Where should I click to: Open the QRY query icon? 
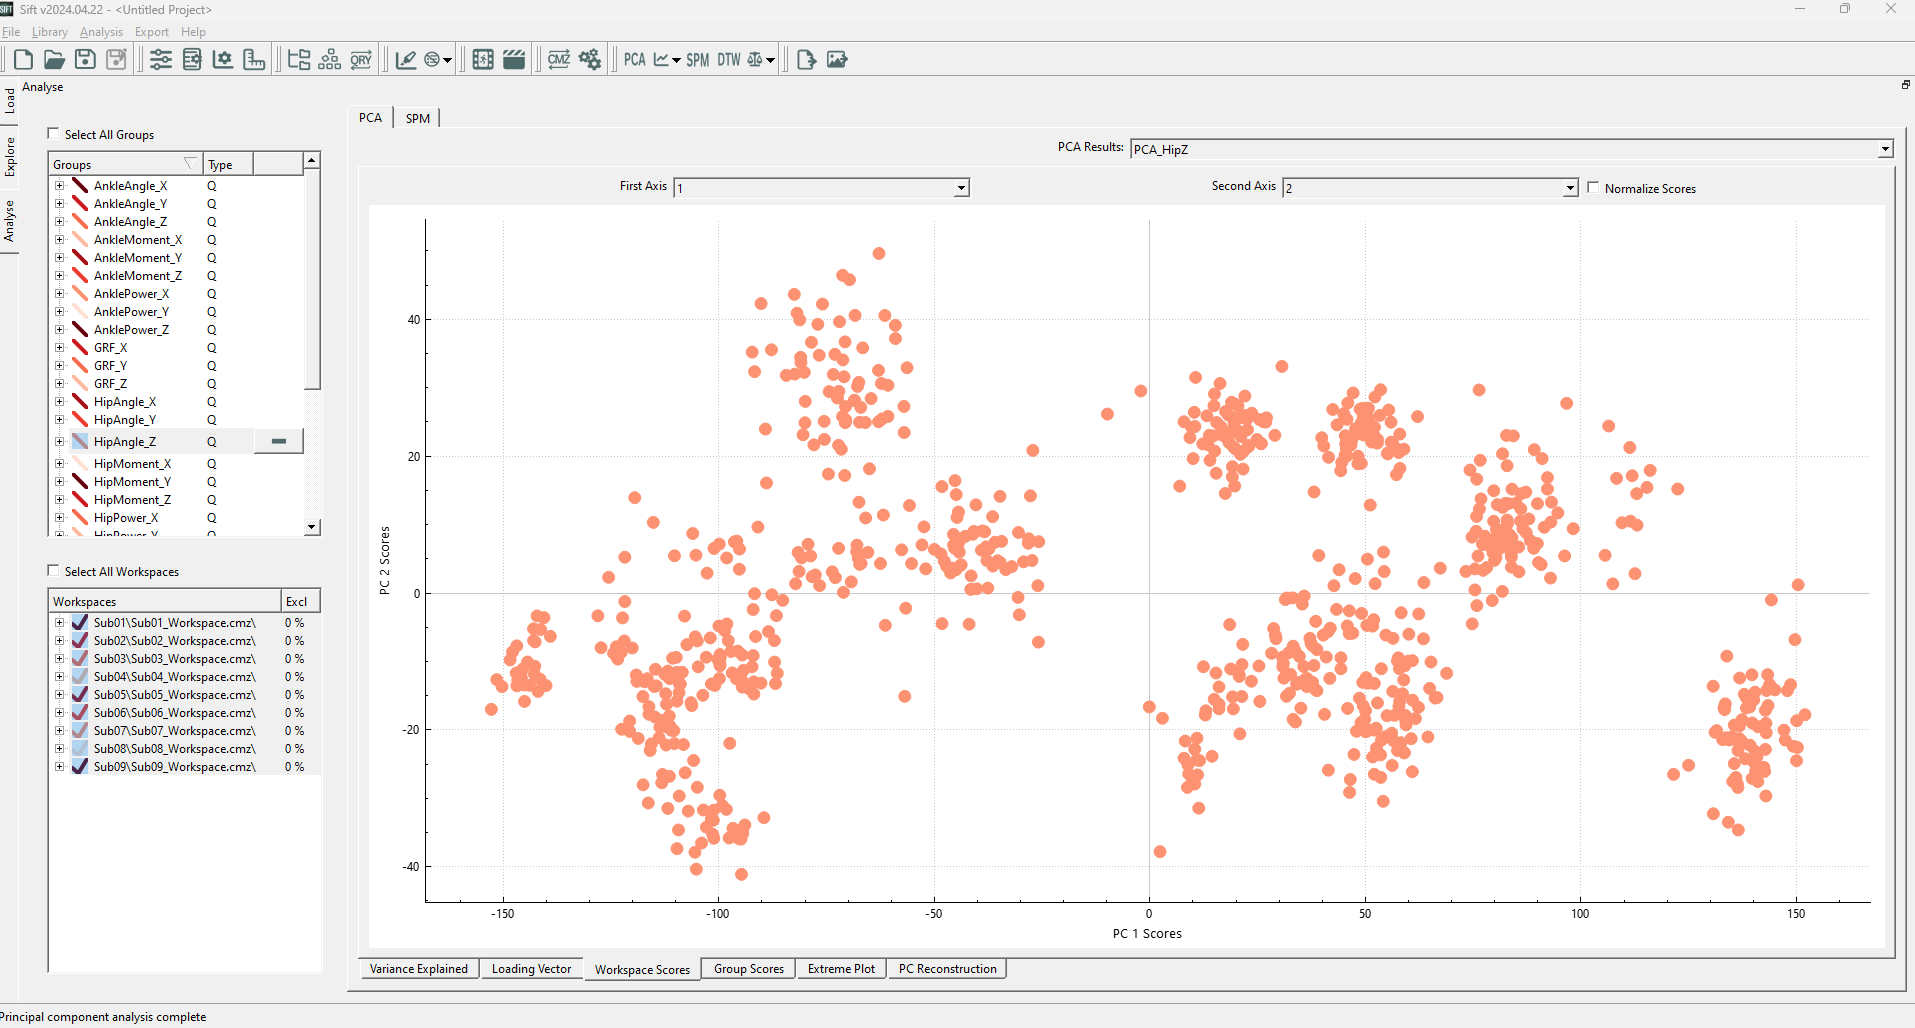click(361, 60)
